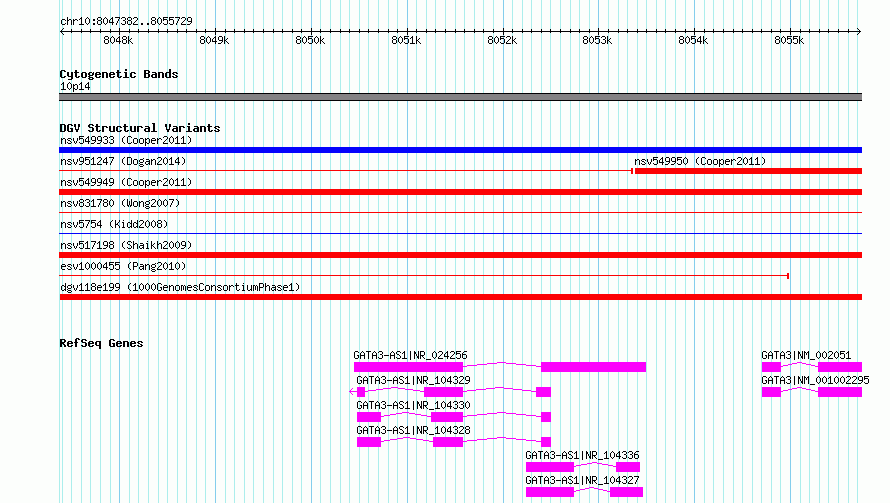The height and width of the screenshot is (503, 890).
Task: Click the chr10:8047382..8055729 coordinate label
Action: pos(126,21)
